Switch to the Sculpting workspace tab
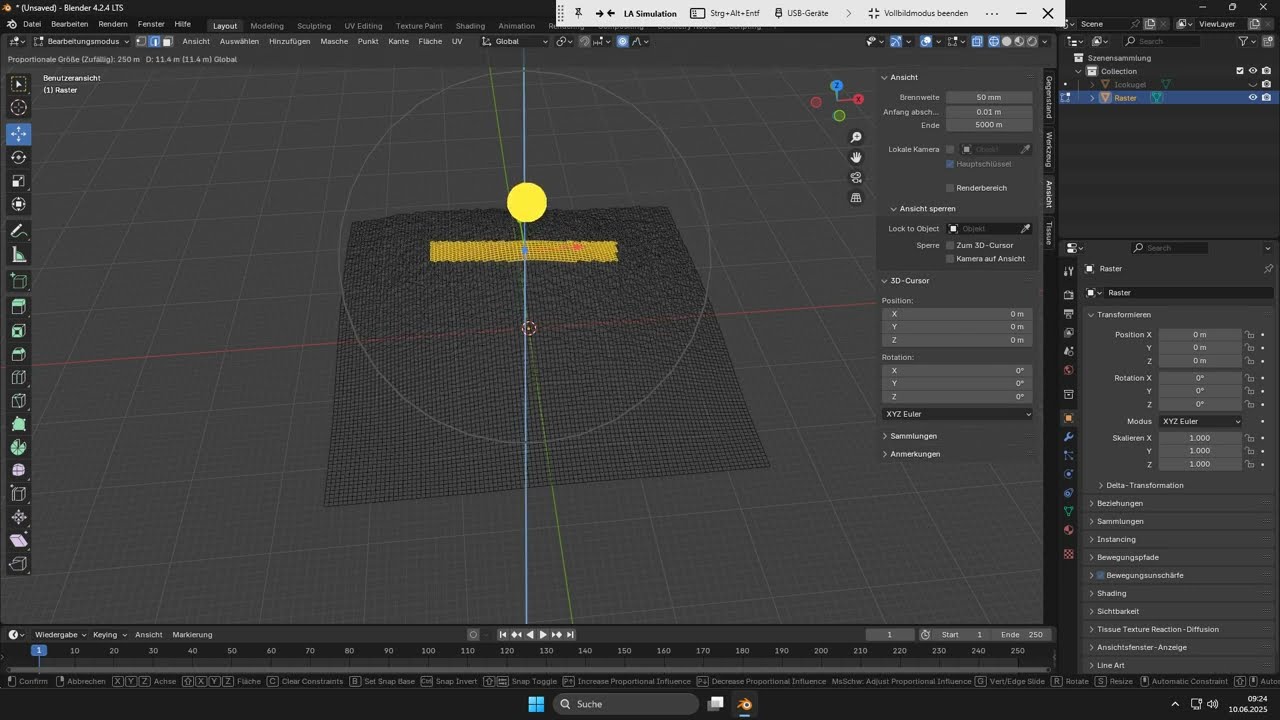The height and width of the screenshot is (720, 1280). [x=313, y=26]
